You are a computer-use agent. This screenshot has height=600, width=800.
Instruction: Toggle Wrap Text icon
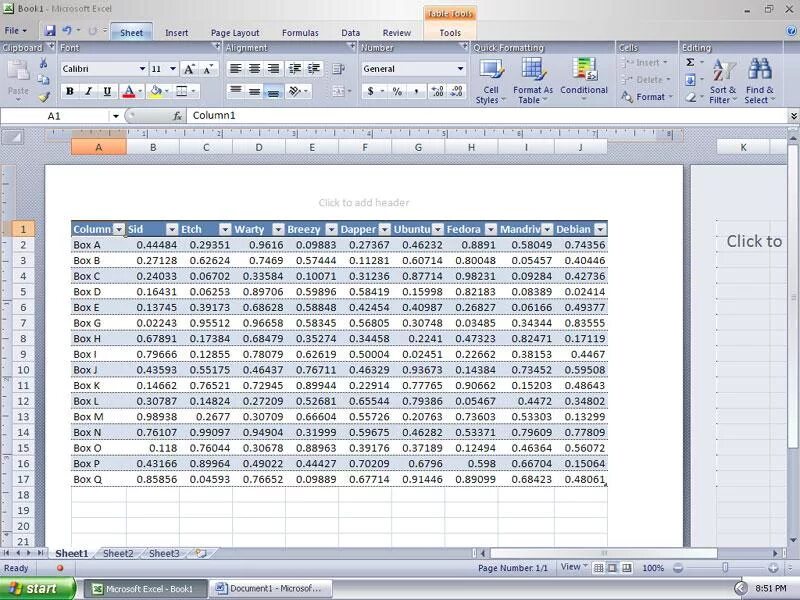338,68
